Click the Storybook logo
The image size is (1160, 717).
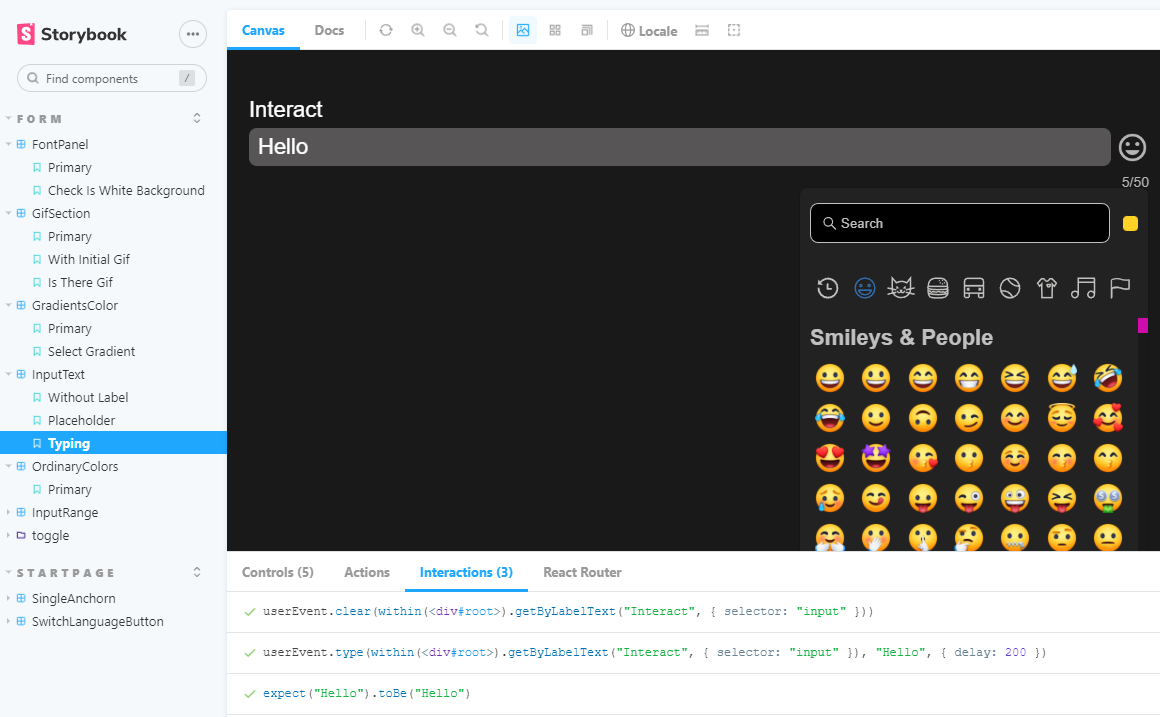(x=72, y=34)
